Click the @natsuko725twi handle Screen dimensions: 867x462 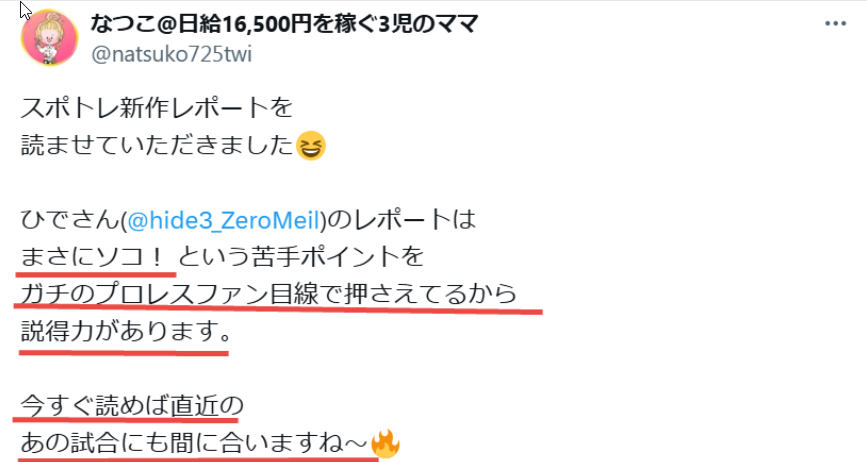(171, 54)
